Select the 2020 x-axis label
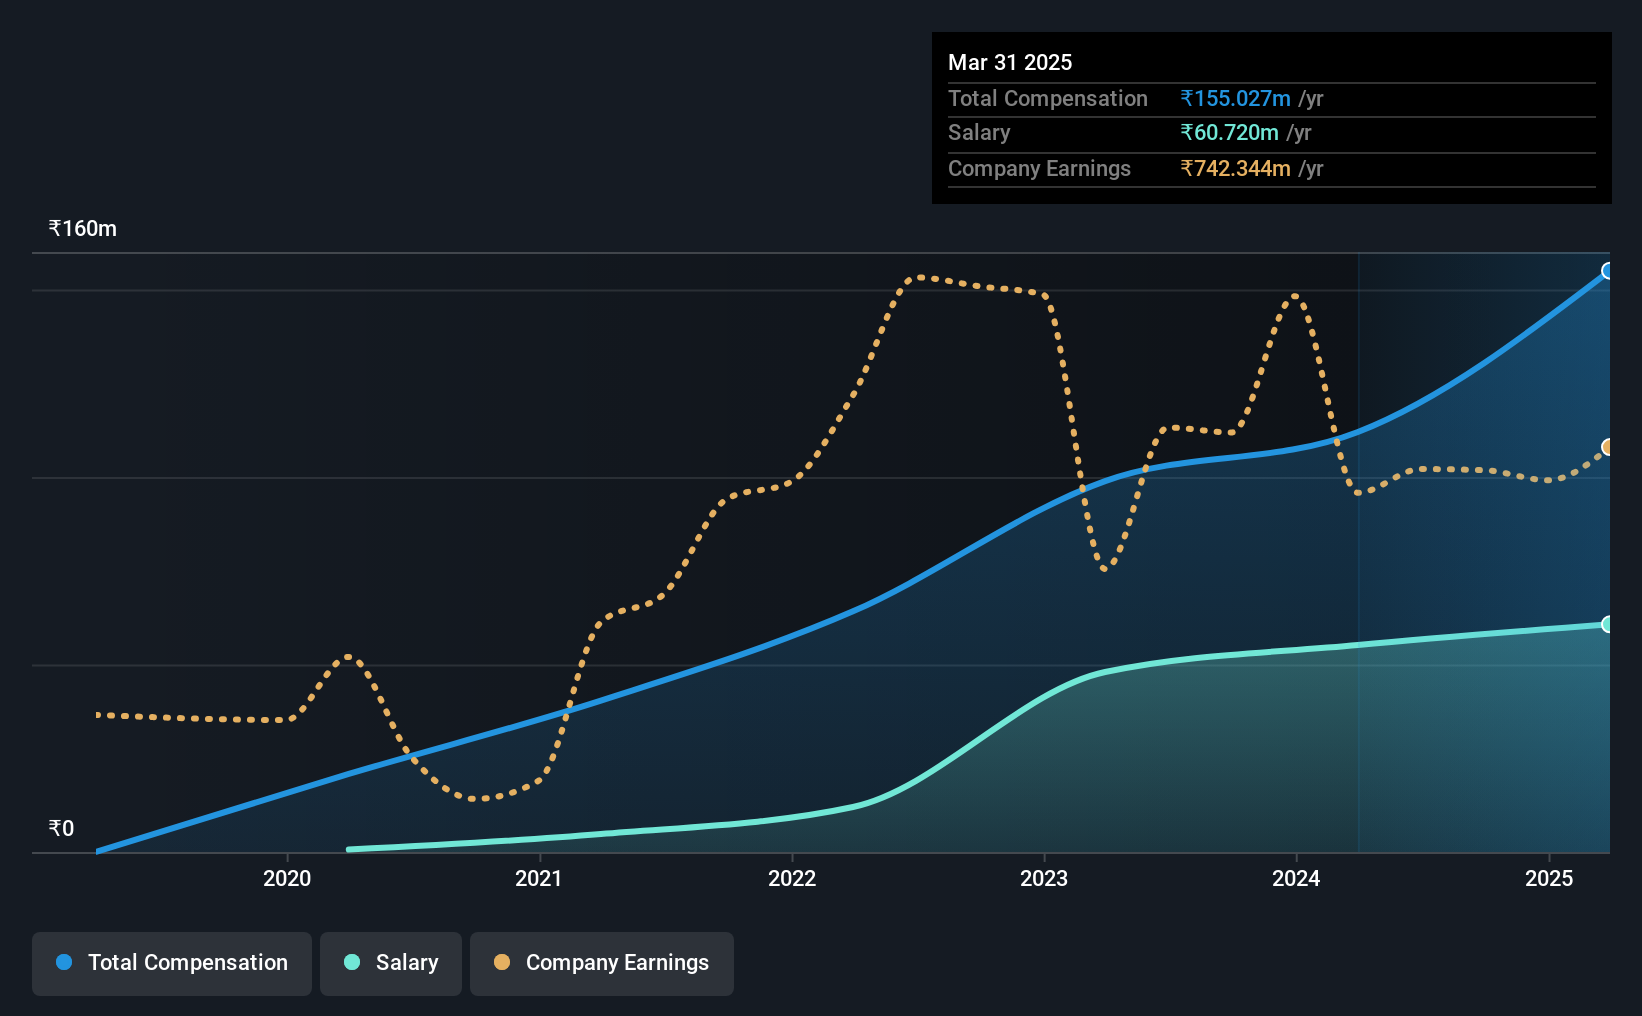Screen dimensions: 1642x1016 click(x=287, y=878)
